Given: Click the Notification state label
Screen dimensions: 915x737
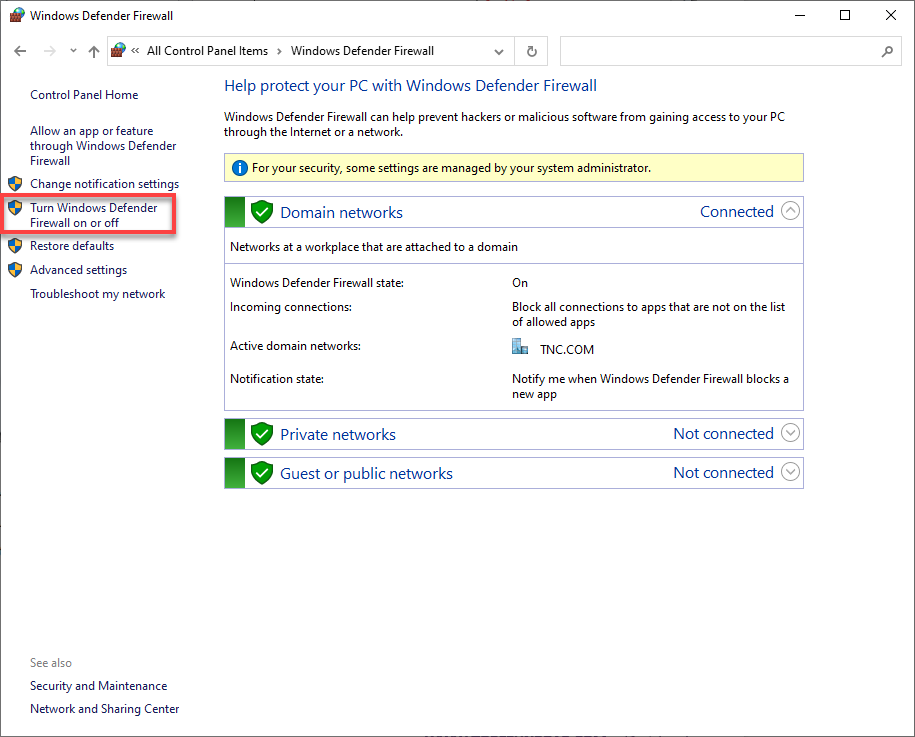Looking at the screenshot, I should (277, 379).
